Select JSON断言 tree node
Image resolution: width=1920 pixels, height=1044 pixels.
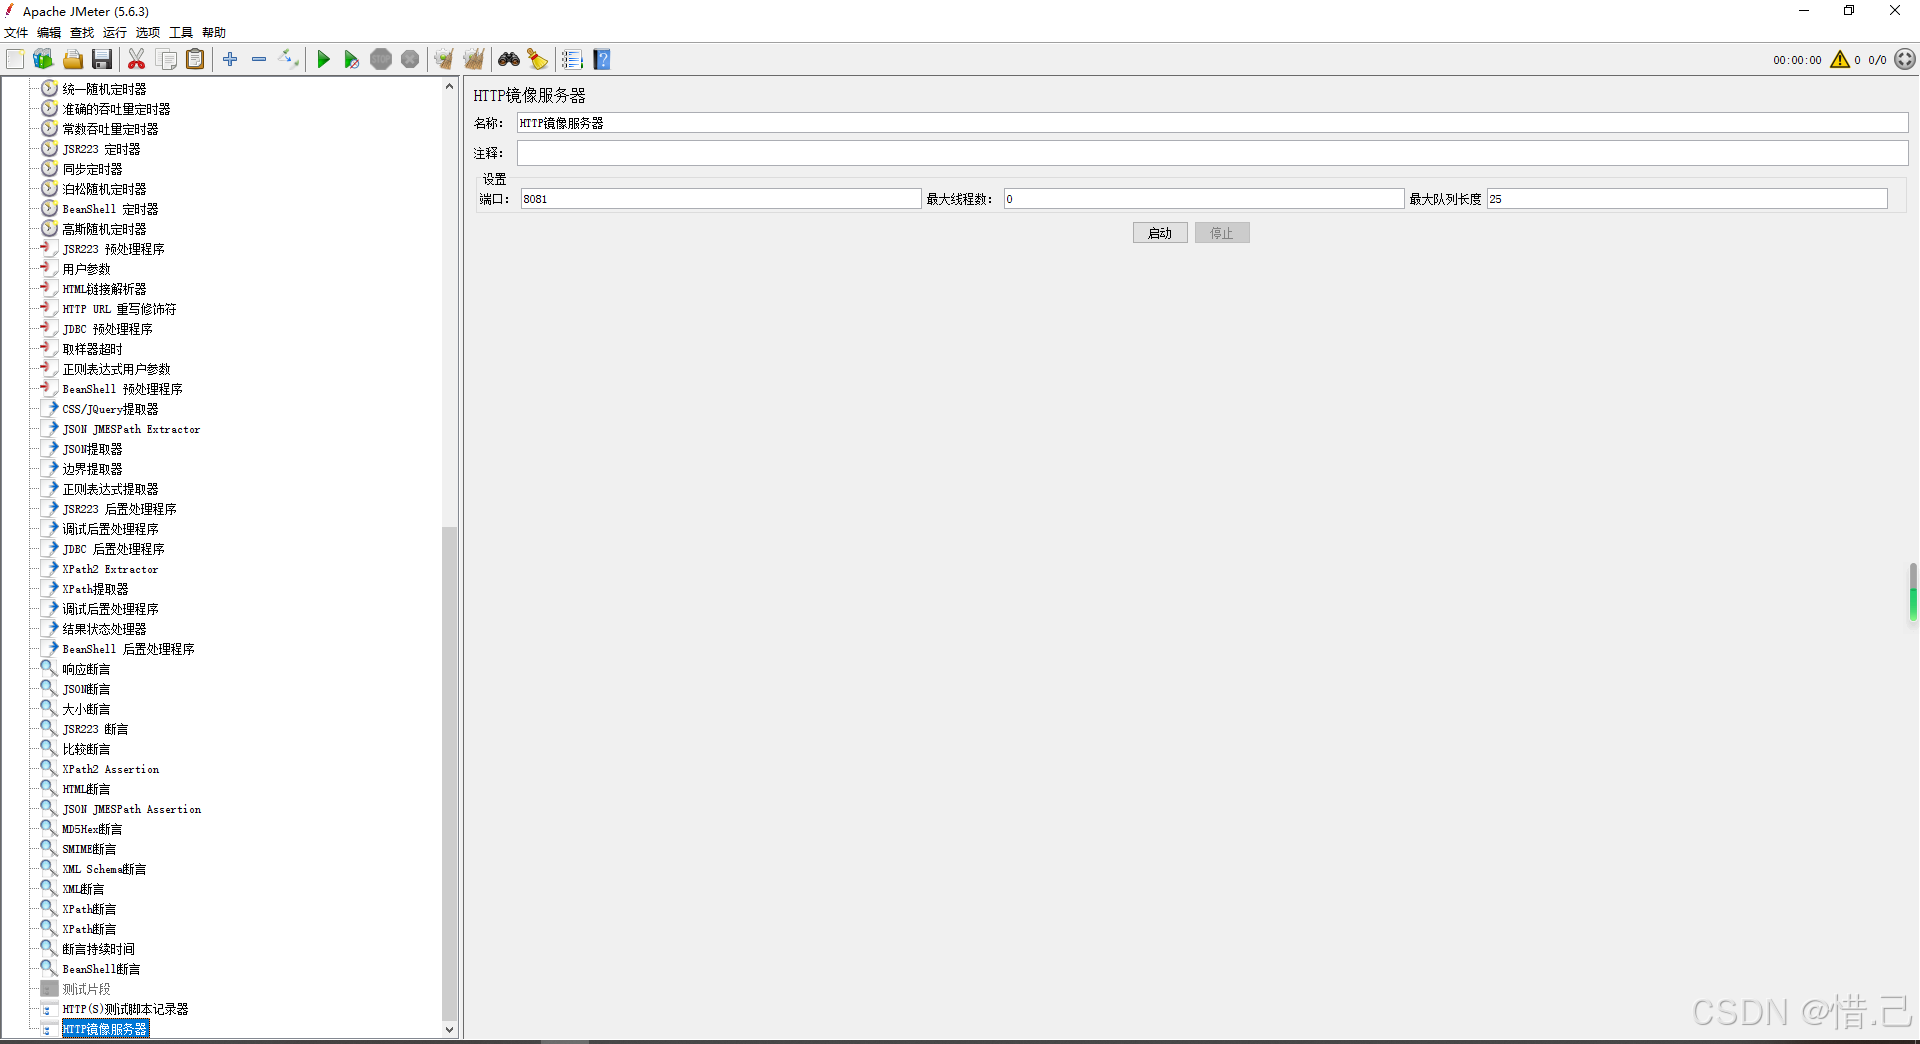click(x=86, y=689)
